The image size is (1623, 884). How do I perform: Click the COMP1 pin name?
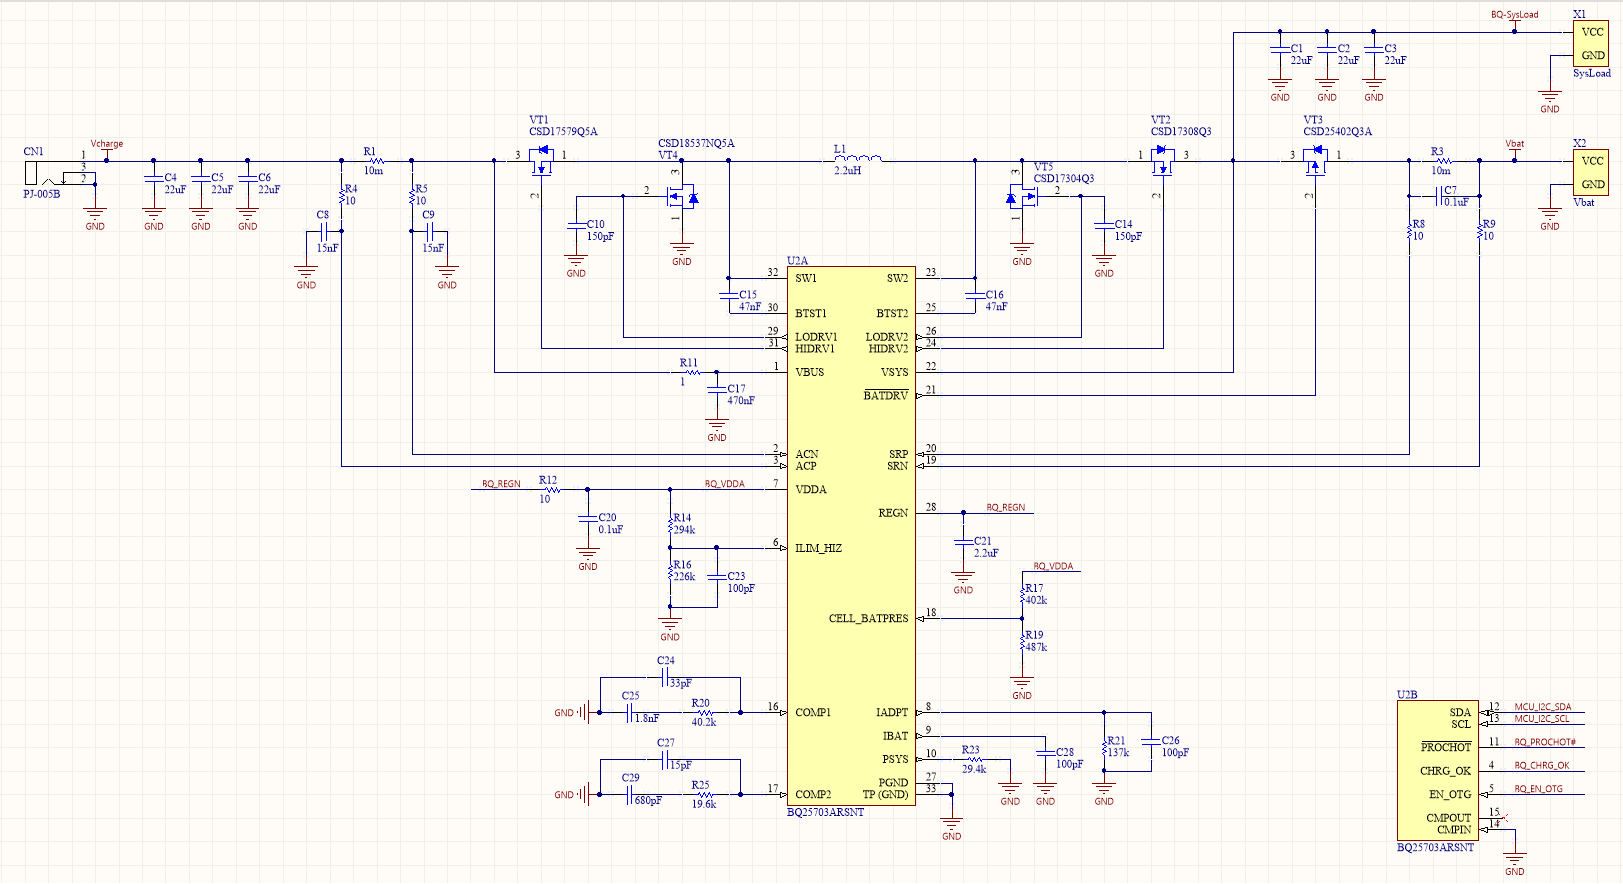[813, 713]
